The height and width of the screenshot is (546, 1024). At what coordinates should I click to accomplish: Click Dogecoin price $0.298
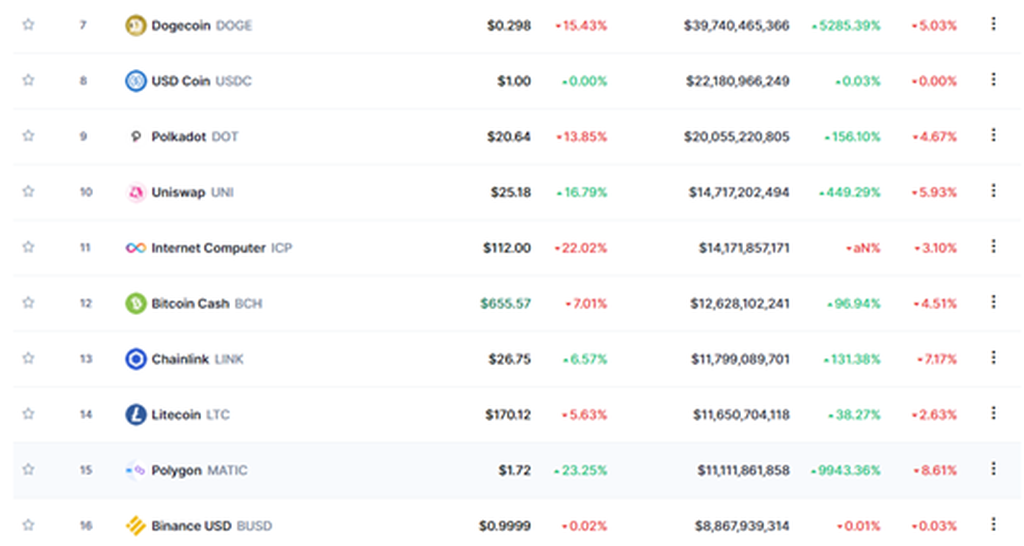(x=509, y=25)
